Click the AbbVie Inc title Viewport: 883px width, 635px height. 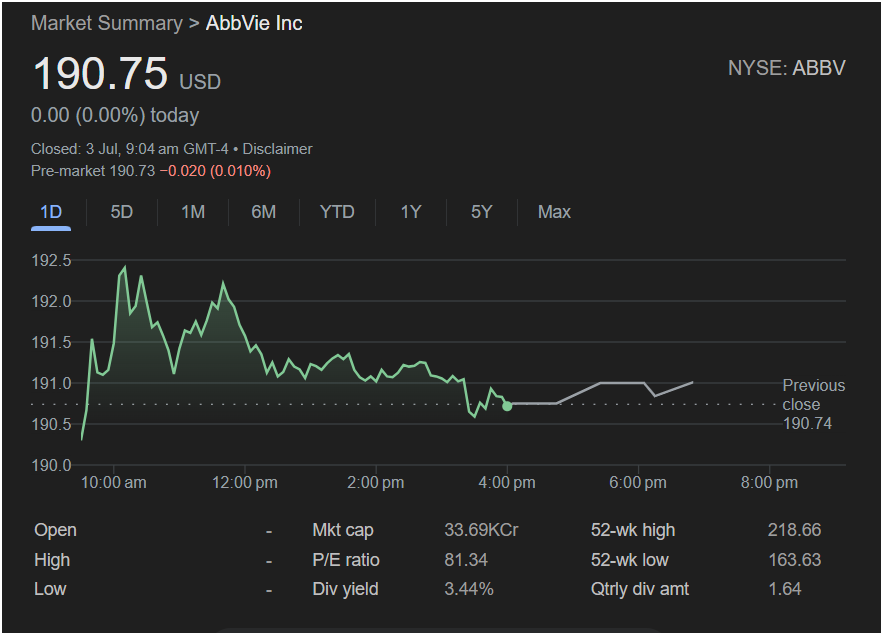pos(254,23)
